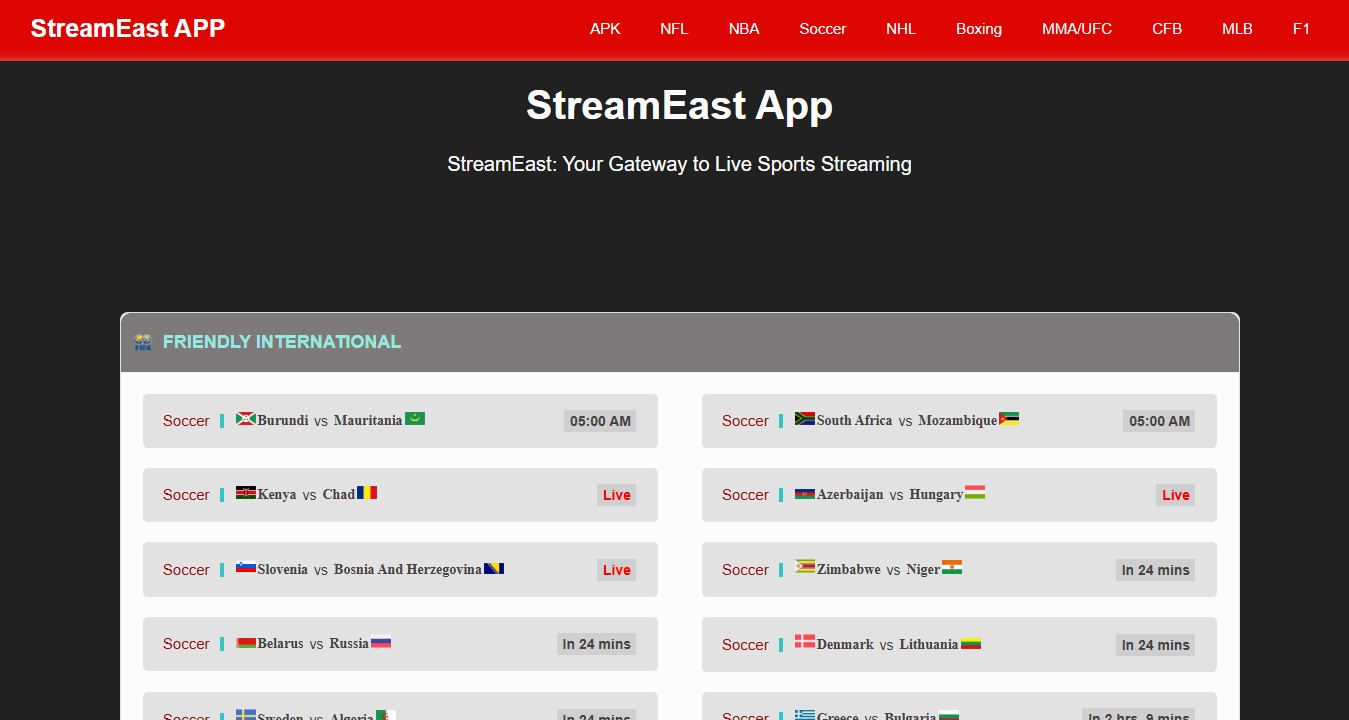Click the Live badge for Azerbaijan vs Hungary
The image size is (1349, 720).
(x=1175, y=495)
